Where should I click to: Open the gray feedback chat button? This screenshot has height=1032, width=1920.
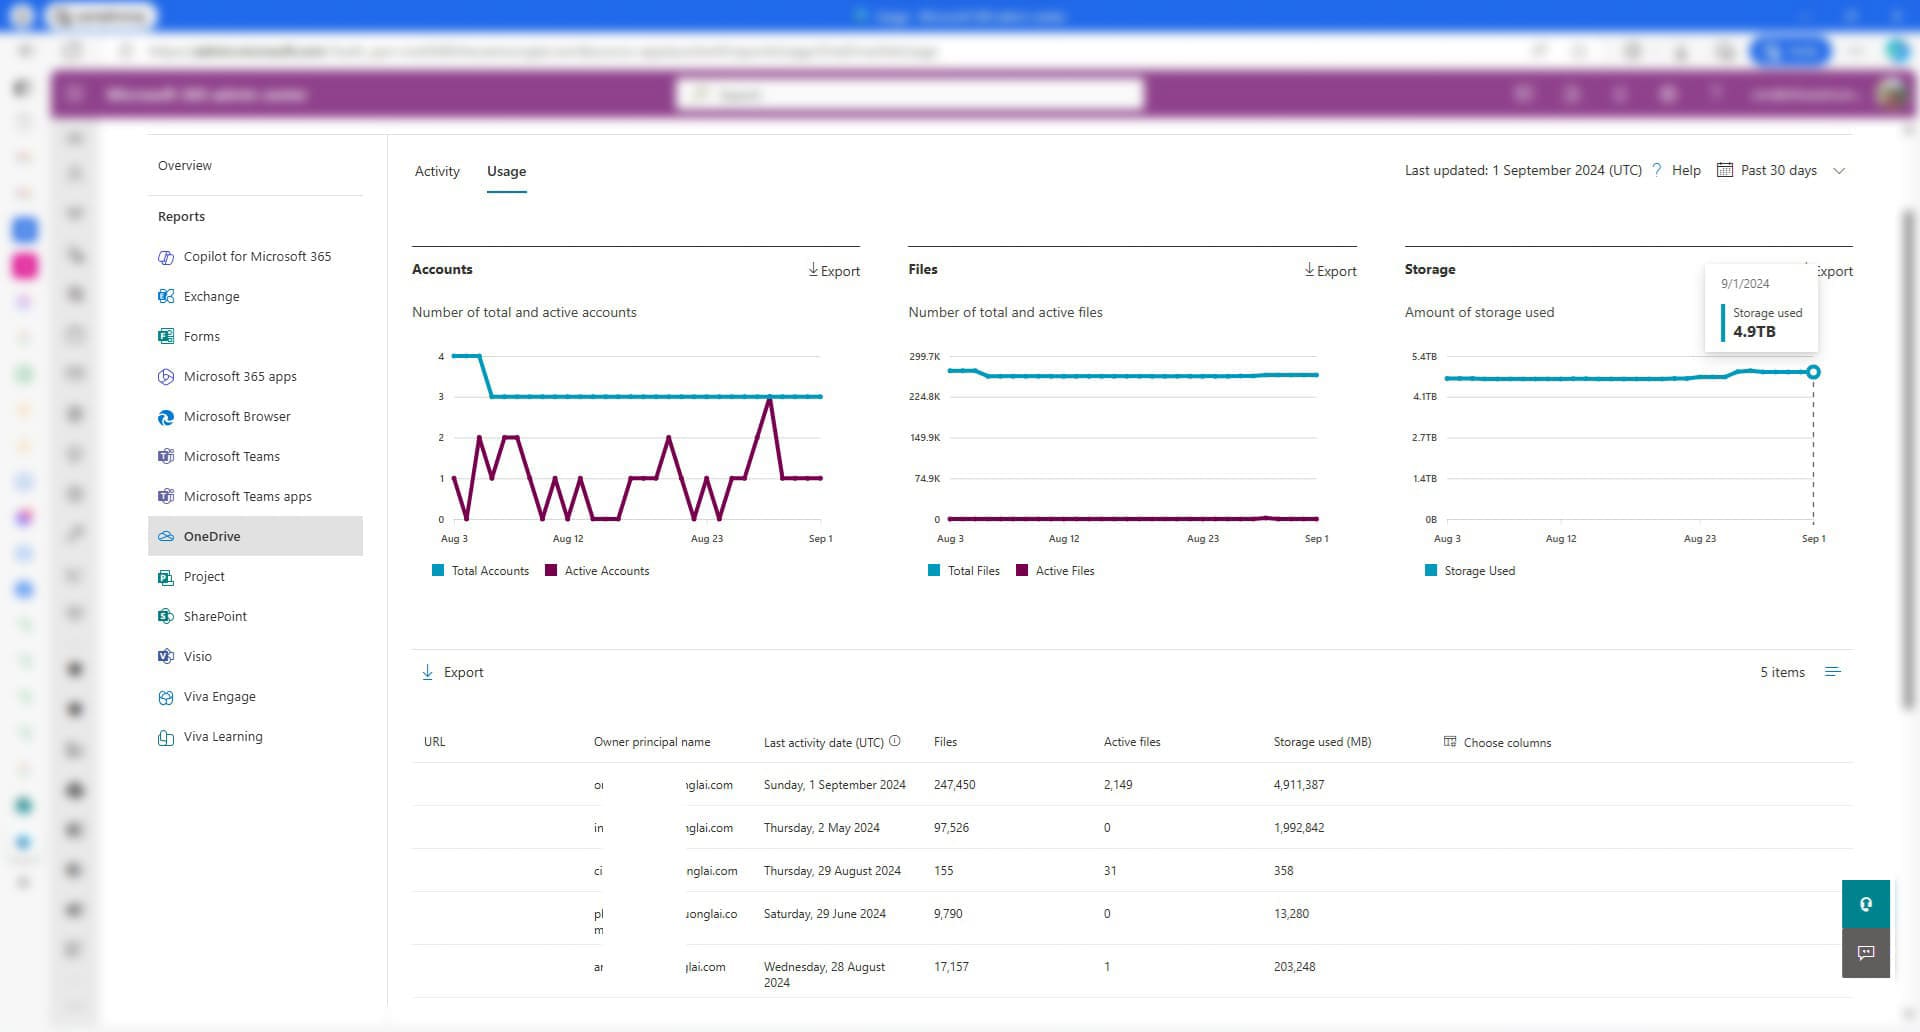1866,953
